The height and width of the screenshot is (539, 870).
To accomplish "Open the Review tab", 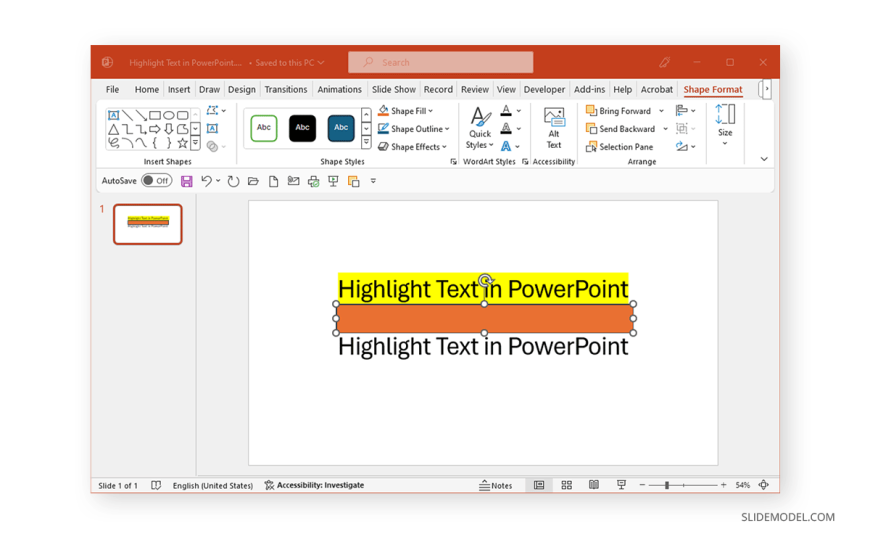I will click(x=475, y=89).
